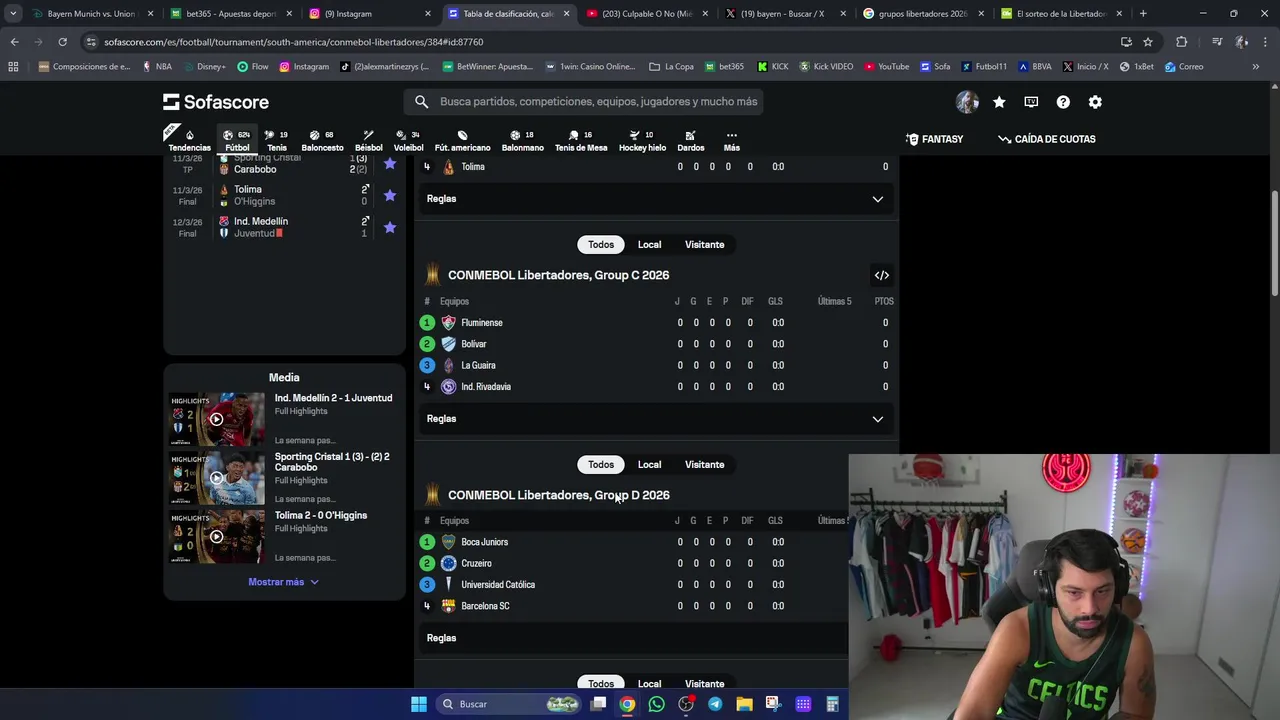Select Visitante filter for Group D table
This screenshot has height=720, width=1280.
(704, 464)
